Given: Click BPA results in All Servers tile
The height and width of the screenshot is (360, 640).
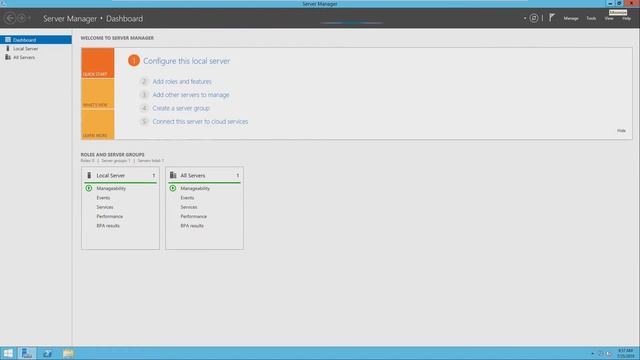Looking at the screenshot, I should tap(192, 226).
